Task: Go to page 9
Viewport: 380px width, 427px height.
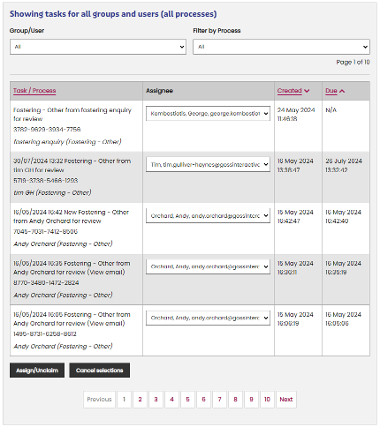Action: pos(251,399)
